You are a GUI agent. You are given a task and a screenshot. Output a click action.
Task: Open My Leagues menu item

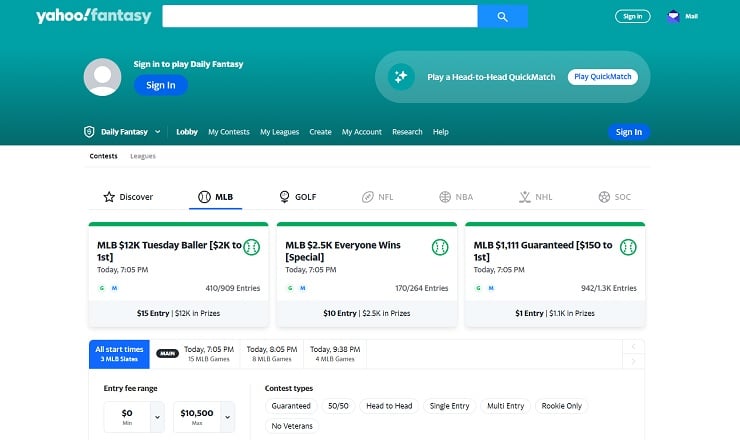[x=279, y=132]
